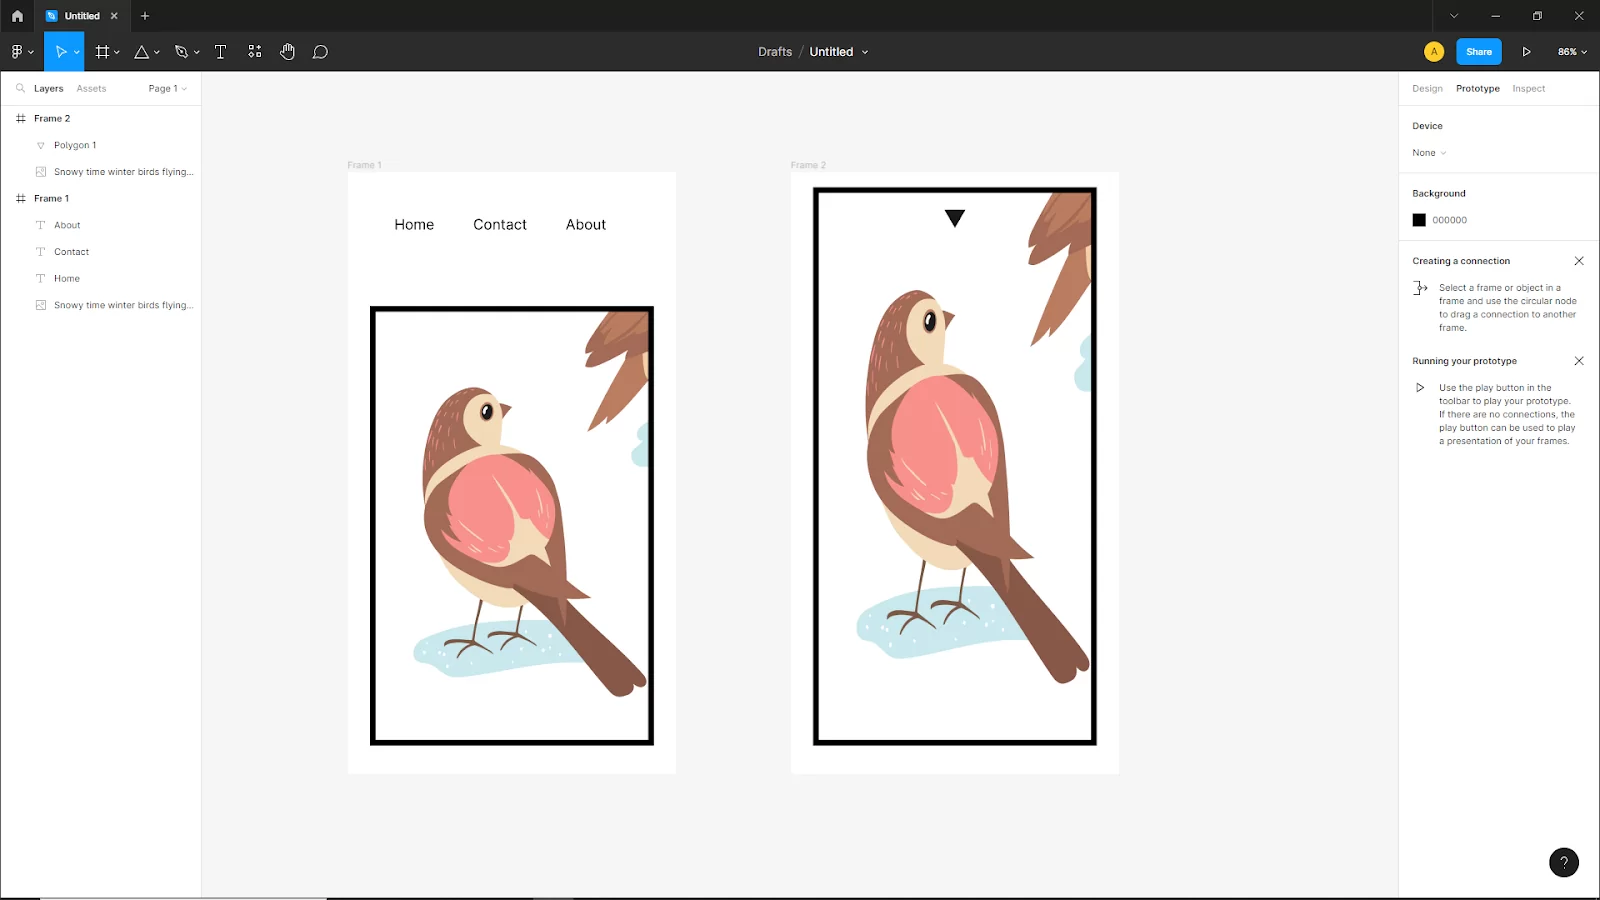
Task: Click the Frame 1 frame icon in layers
Action: [20, 198]
